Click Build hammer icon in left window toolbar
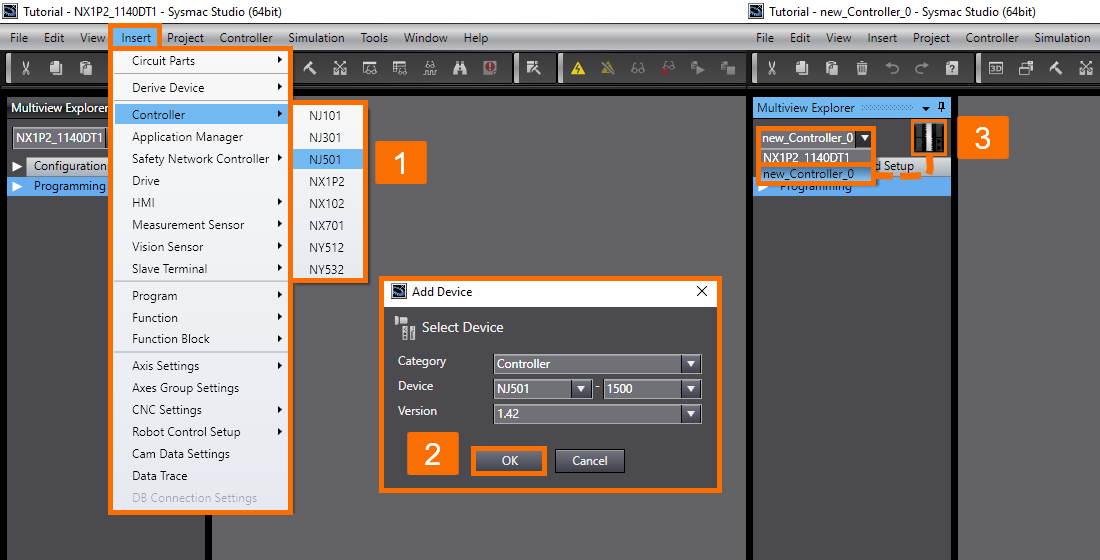The image size is (1100, 560). (309, 68)
